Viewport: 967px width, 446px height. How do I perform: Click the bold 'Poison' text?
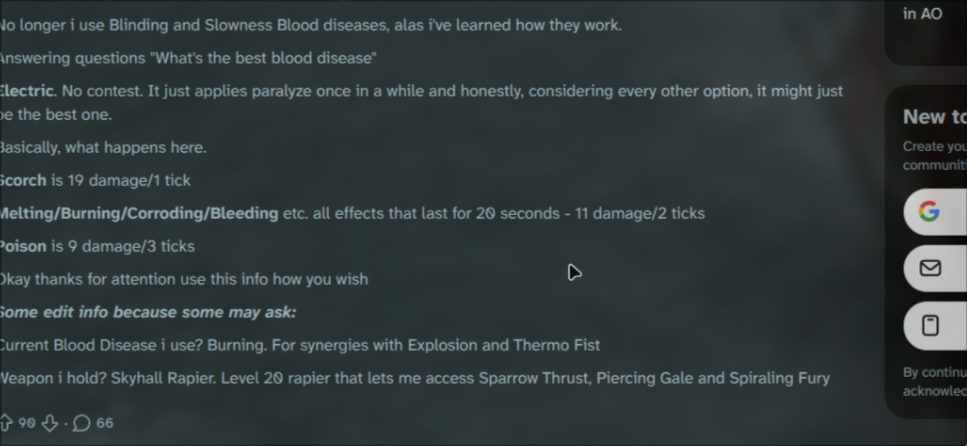(23, 246)
